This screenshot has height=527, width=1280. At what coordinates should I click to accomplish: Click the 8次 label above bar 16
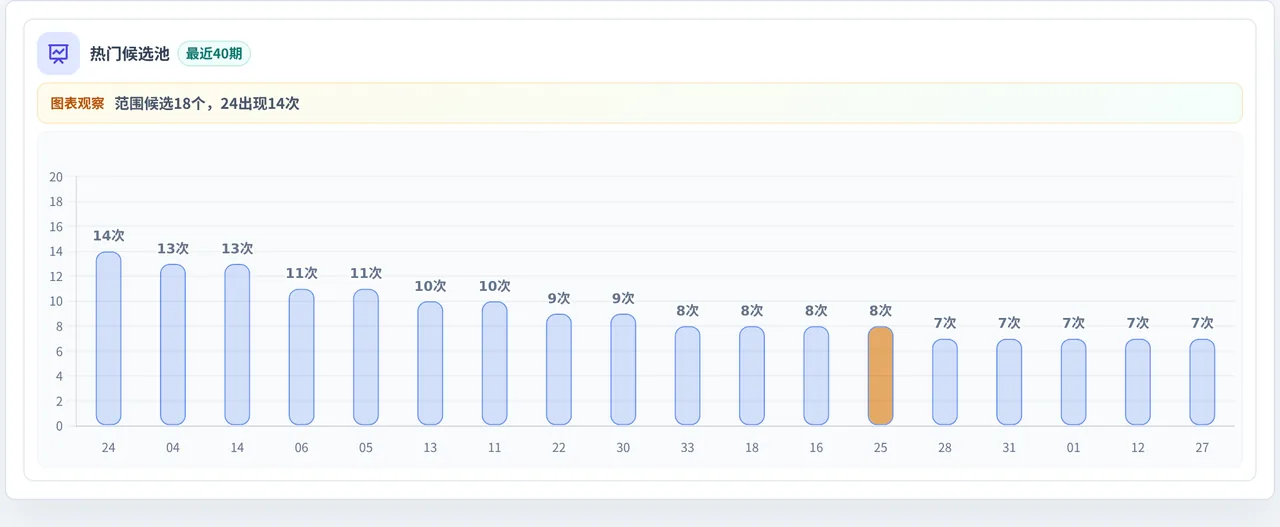tap(816, 311)
